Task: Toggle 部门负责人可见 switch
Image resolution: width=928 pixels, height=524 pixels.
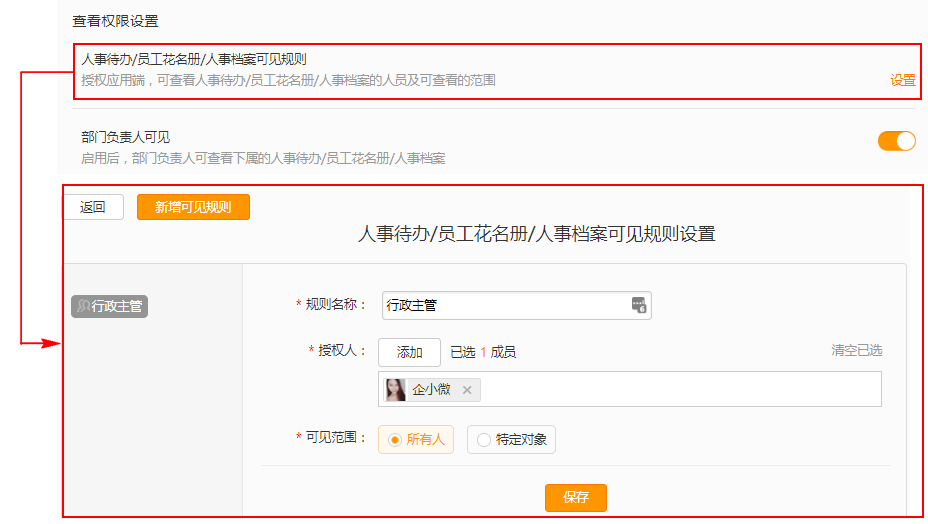Action: click(x=897, y=142)
